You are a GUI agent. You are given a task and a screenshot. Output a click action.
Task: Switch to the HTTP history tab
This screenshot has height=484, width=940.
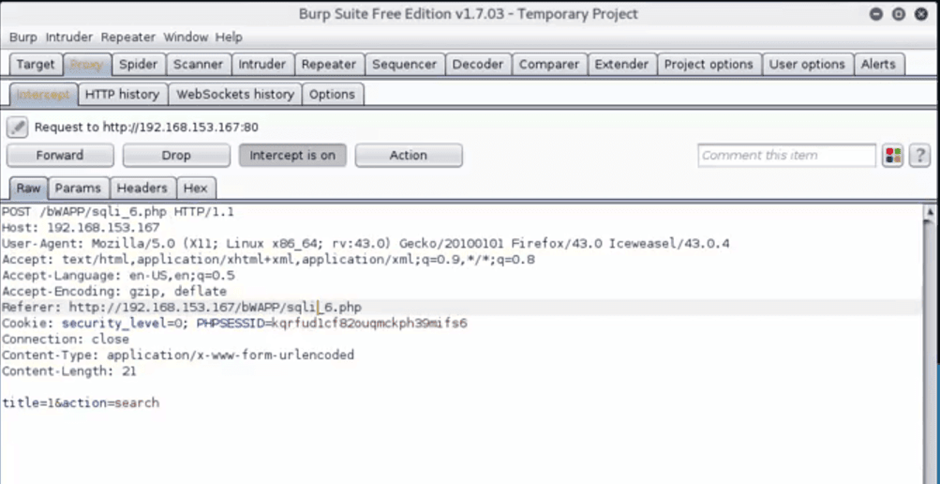click(122, 94)
